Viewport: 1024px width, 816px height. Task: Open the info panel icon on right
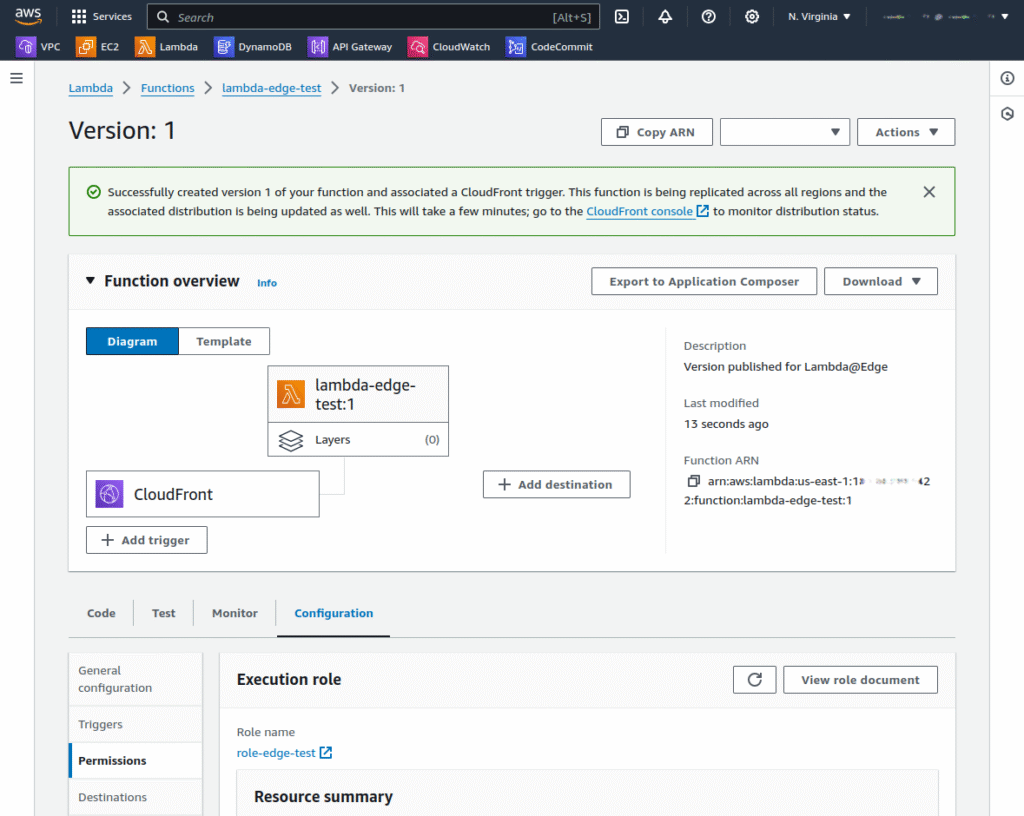click(1007, 78)
